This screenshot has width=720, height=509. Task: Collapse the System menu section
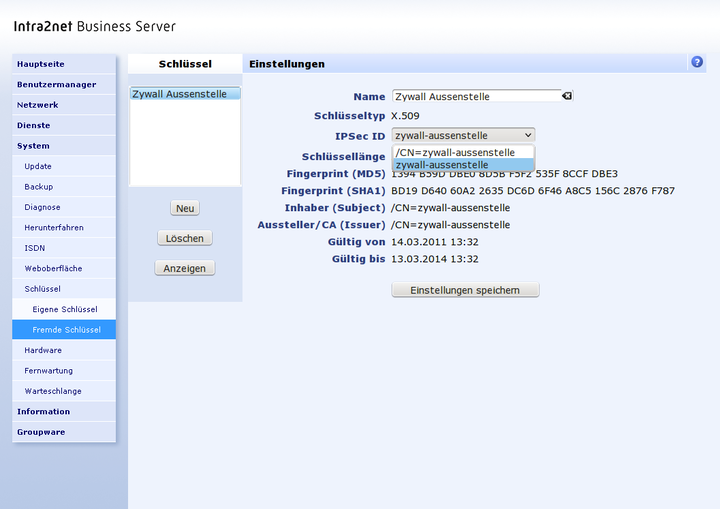[x=64, y=146]
